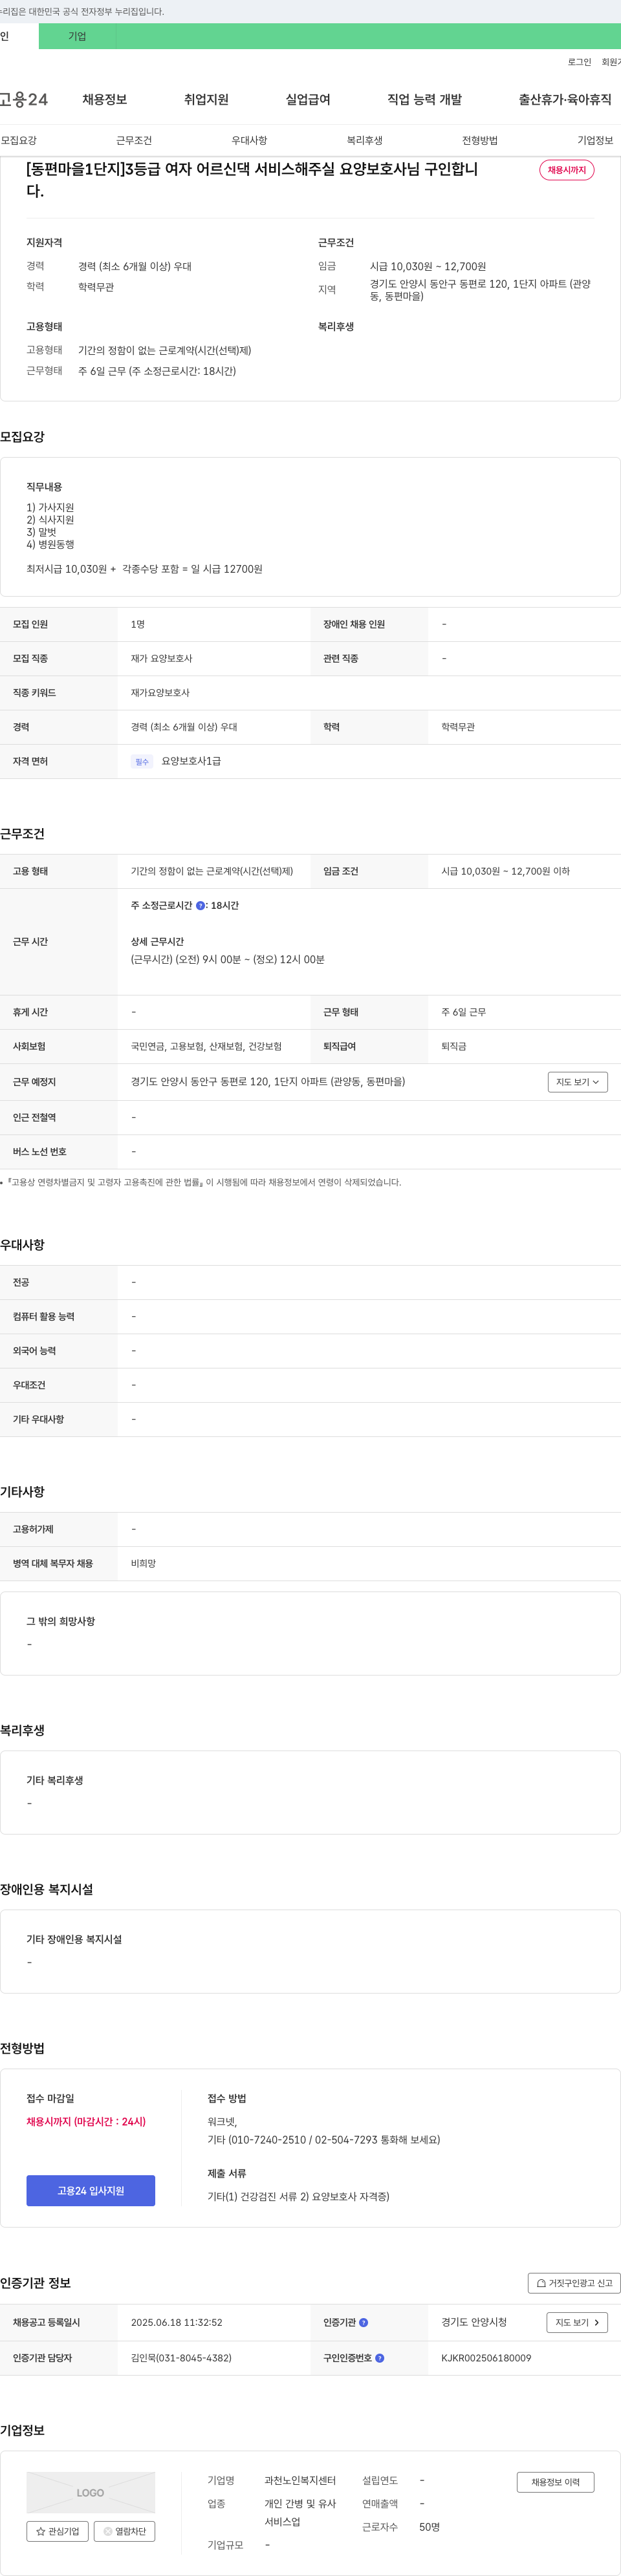621x2576 pixels.
Task: Click wage text 시급 10,030원 ~ 12,700원 이하
Action: tap(505, 872)
